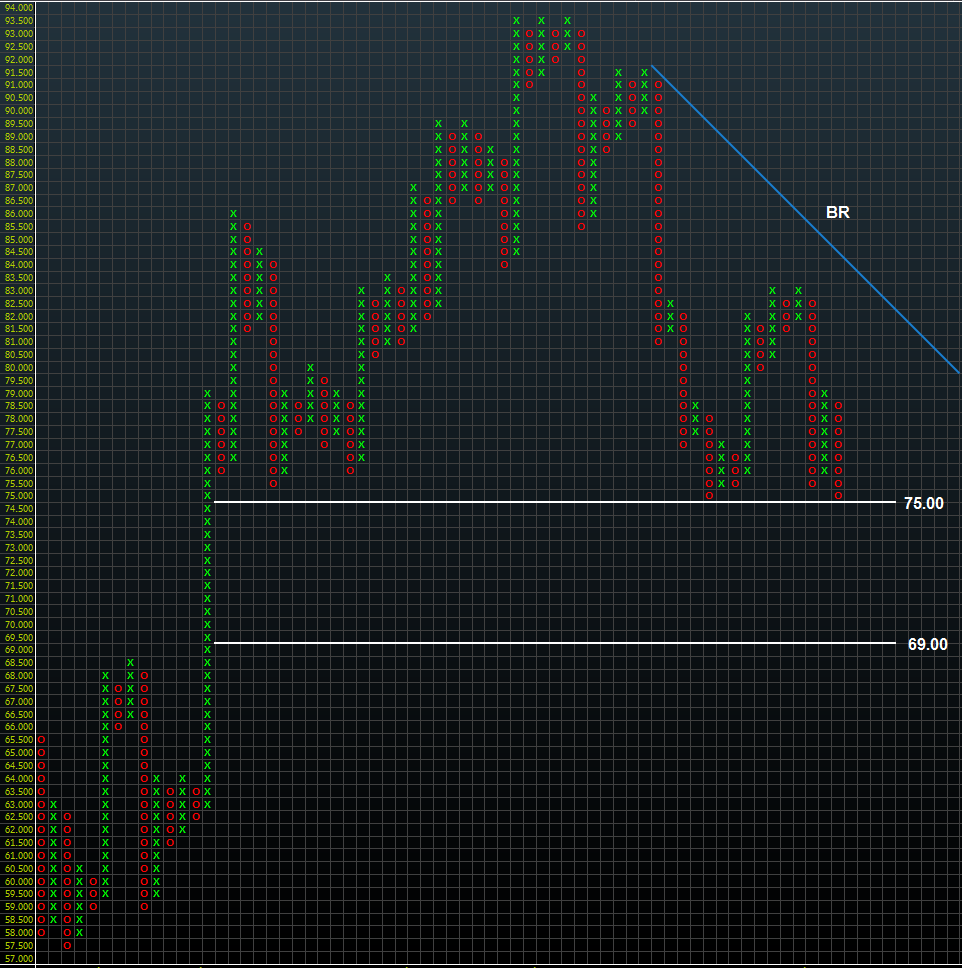
Task: Pick the 90.000 value on price axis
Action: point(18,111)
